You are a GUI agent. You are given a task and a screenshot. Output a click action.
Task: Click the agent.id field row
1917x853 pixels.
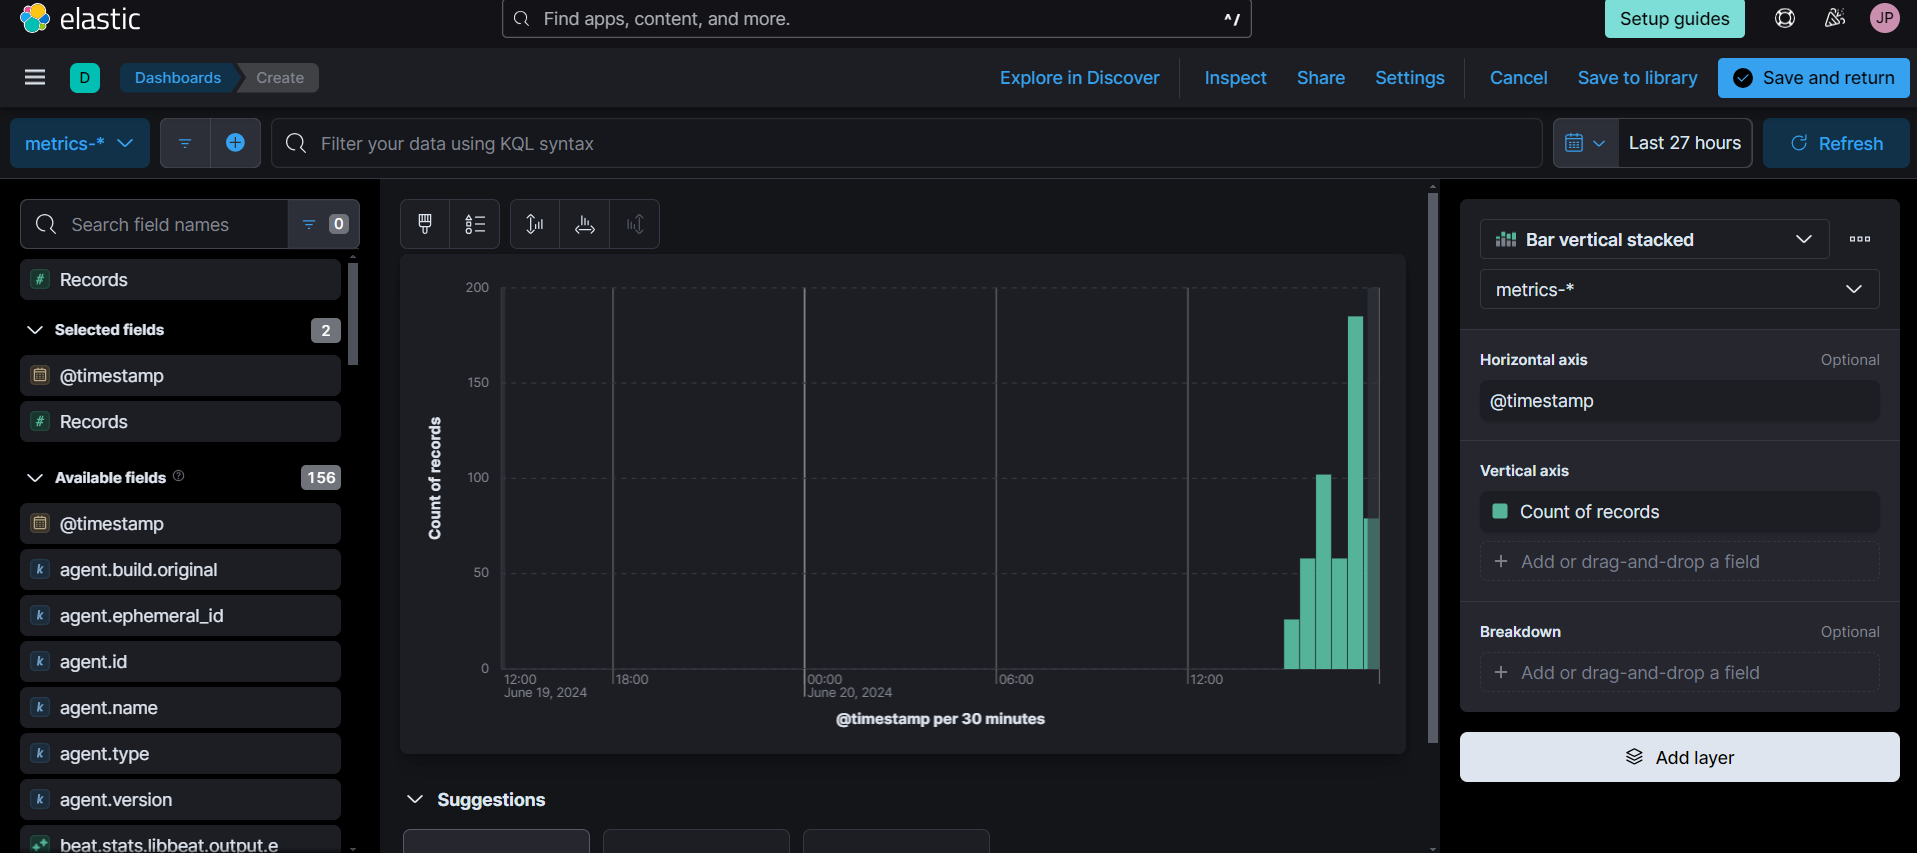click(x=180, y=662)
